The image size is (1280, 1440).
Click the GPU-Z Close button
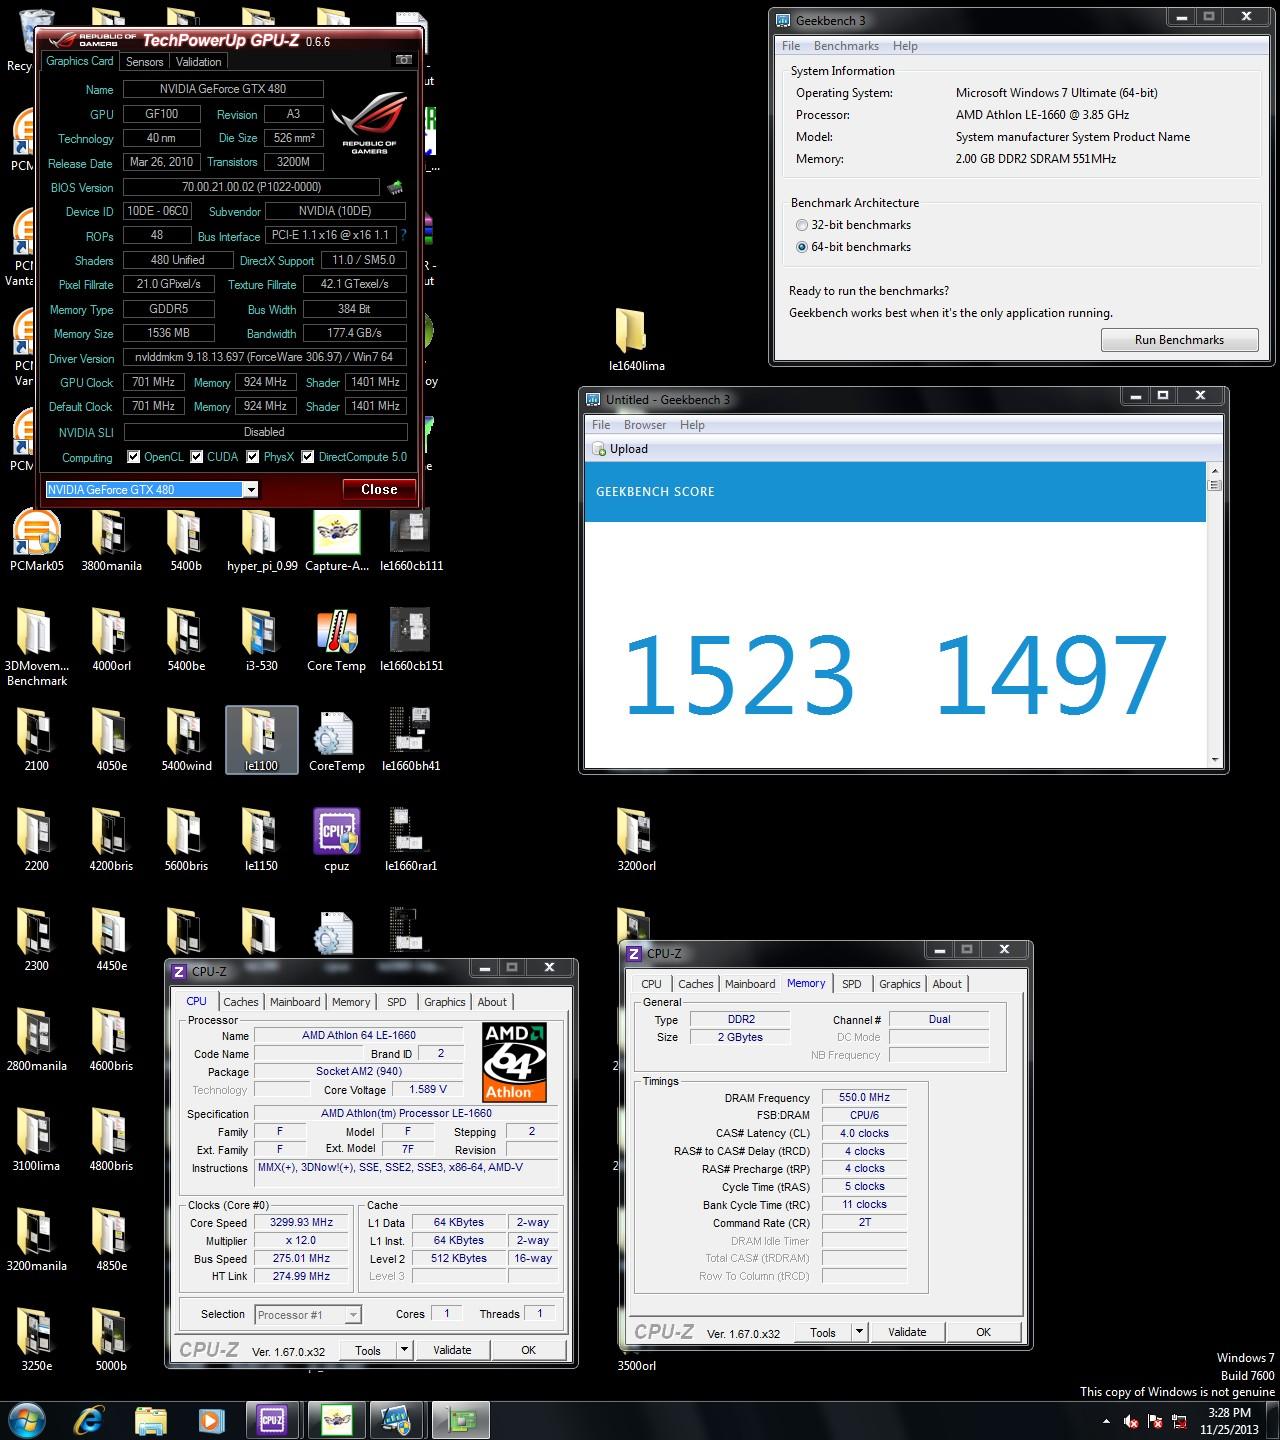click(x=379, y=489)
